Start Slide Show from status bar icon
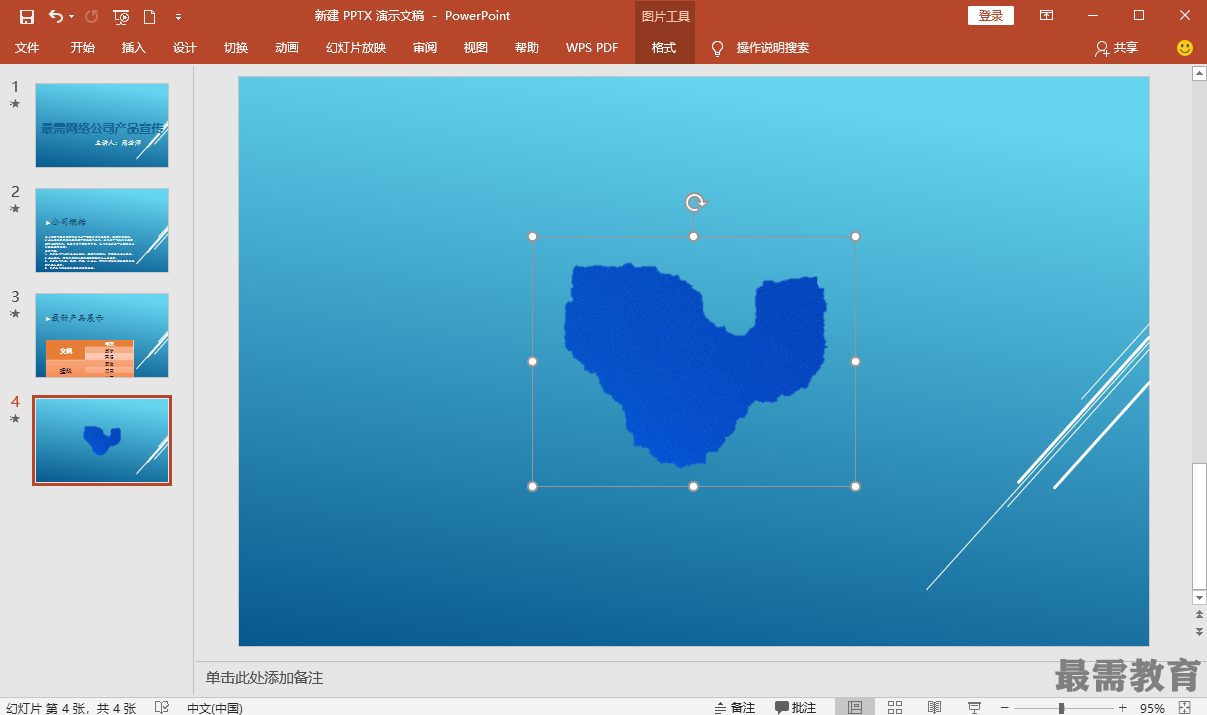The height and width of the screenshot is (715, 1207). 974,707
